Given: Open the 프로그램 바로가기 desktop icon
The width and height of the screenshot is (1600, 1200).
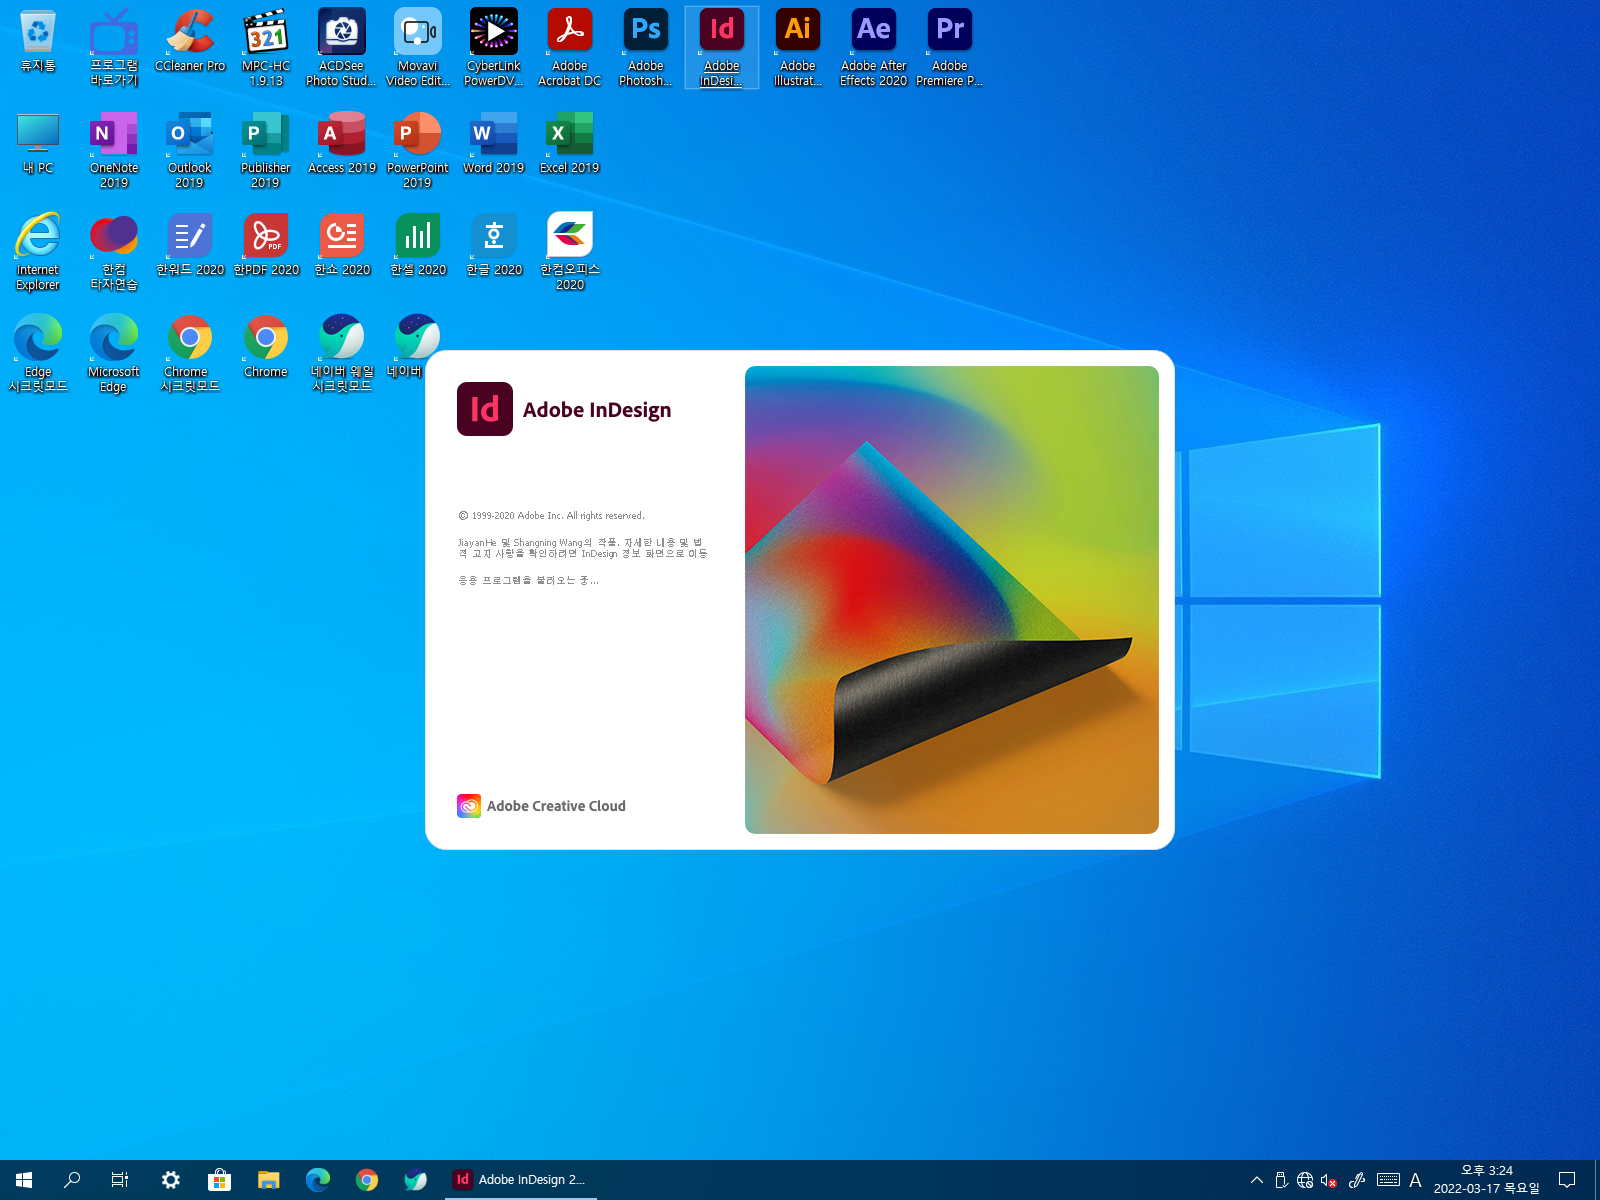Looking at the screenshot, I should 114,48.
